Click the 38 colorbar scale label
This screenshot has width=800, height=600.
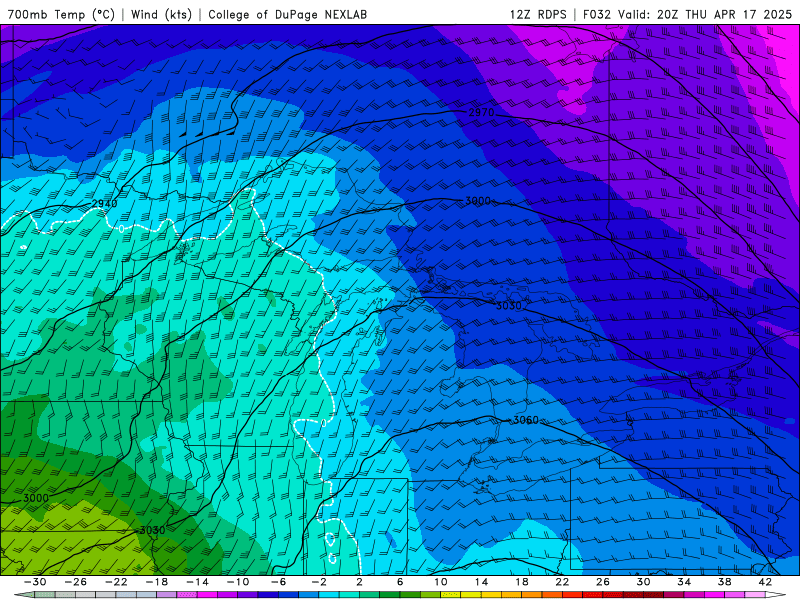tap(724, 582)
